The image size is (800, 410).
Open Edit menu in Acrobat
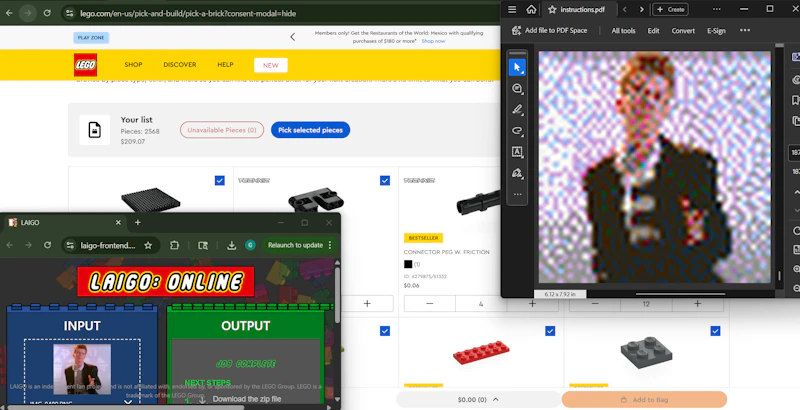click(654, 31)
